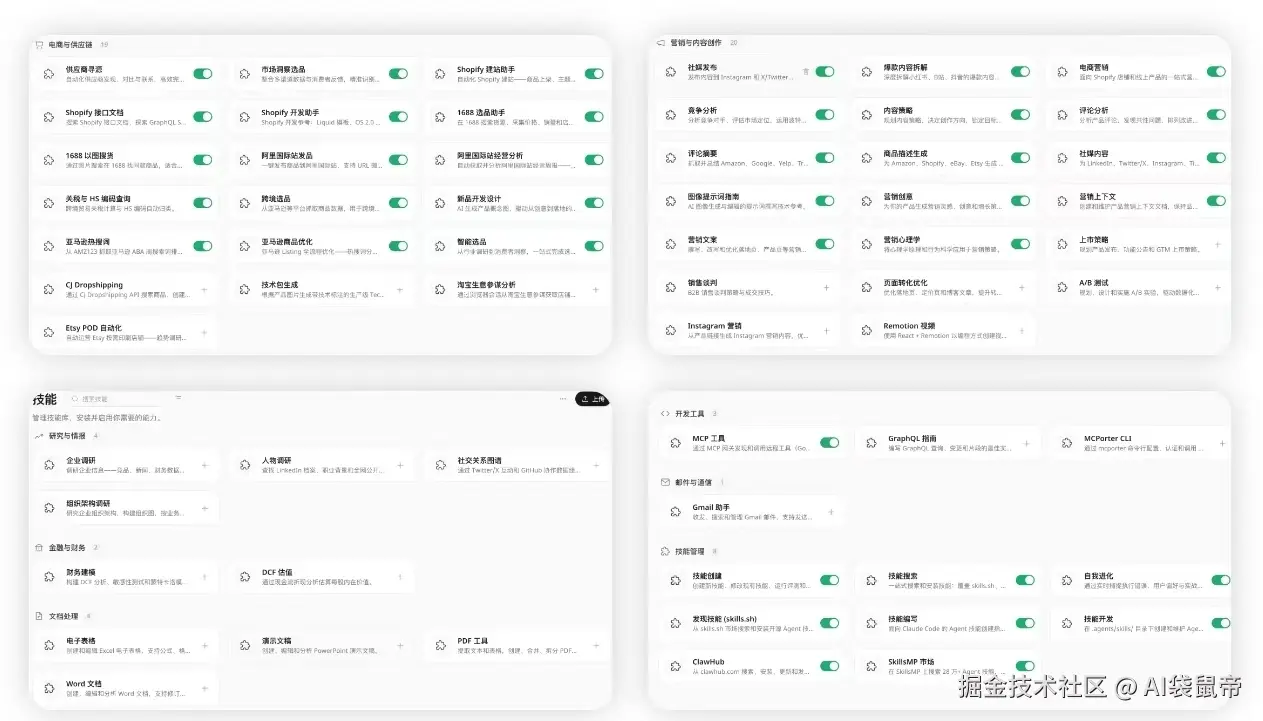Click the puzzle icon of 爆款内容拆解 skill
The image size is (1263, 721).
[x=867, y=73]
